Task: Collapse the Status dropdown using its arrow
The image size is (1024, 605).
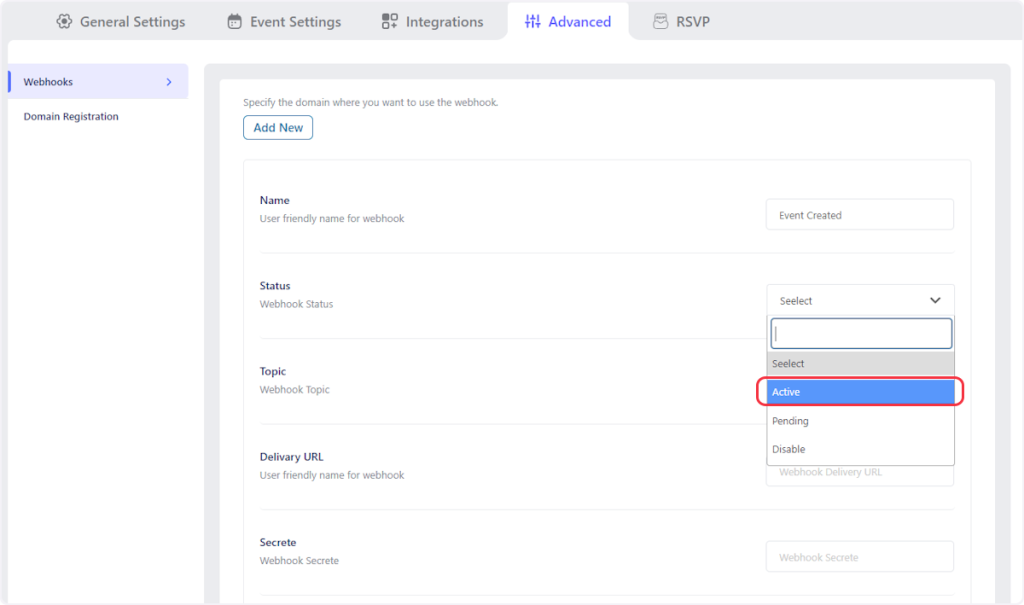Action: 935,300
